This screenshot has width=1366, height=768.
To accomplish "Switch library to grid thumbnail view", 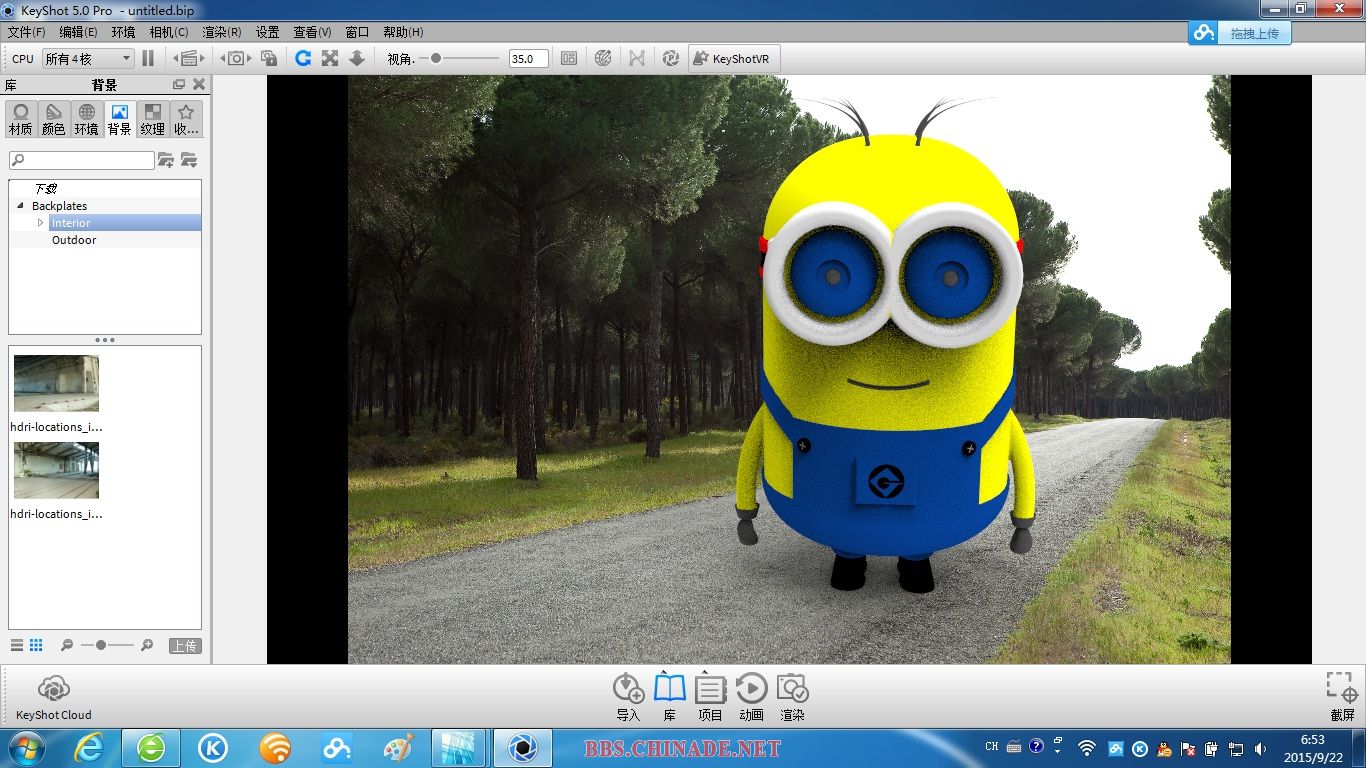I will [x=36, y=646].
